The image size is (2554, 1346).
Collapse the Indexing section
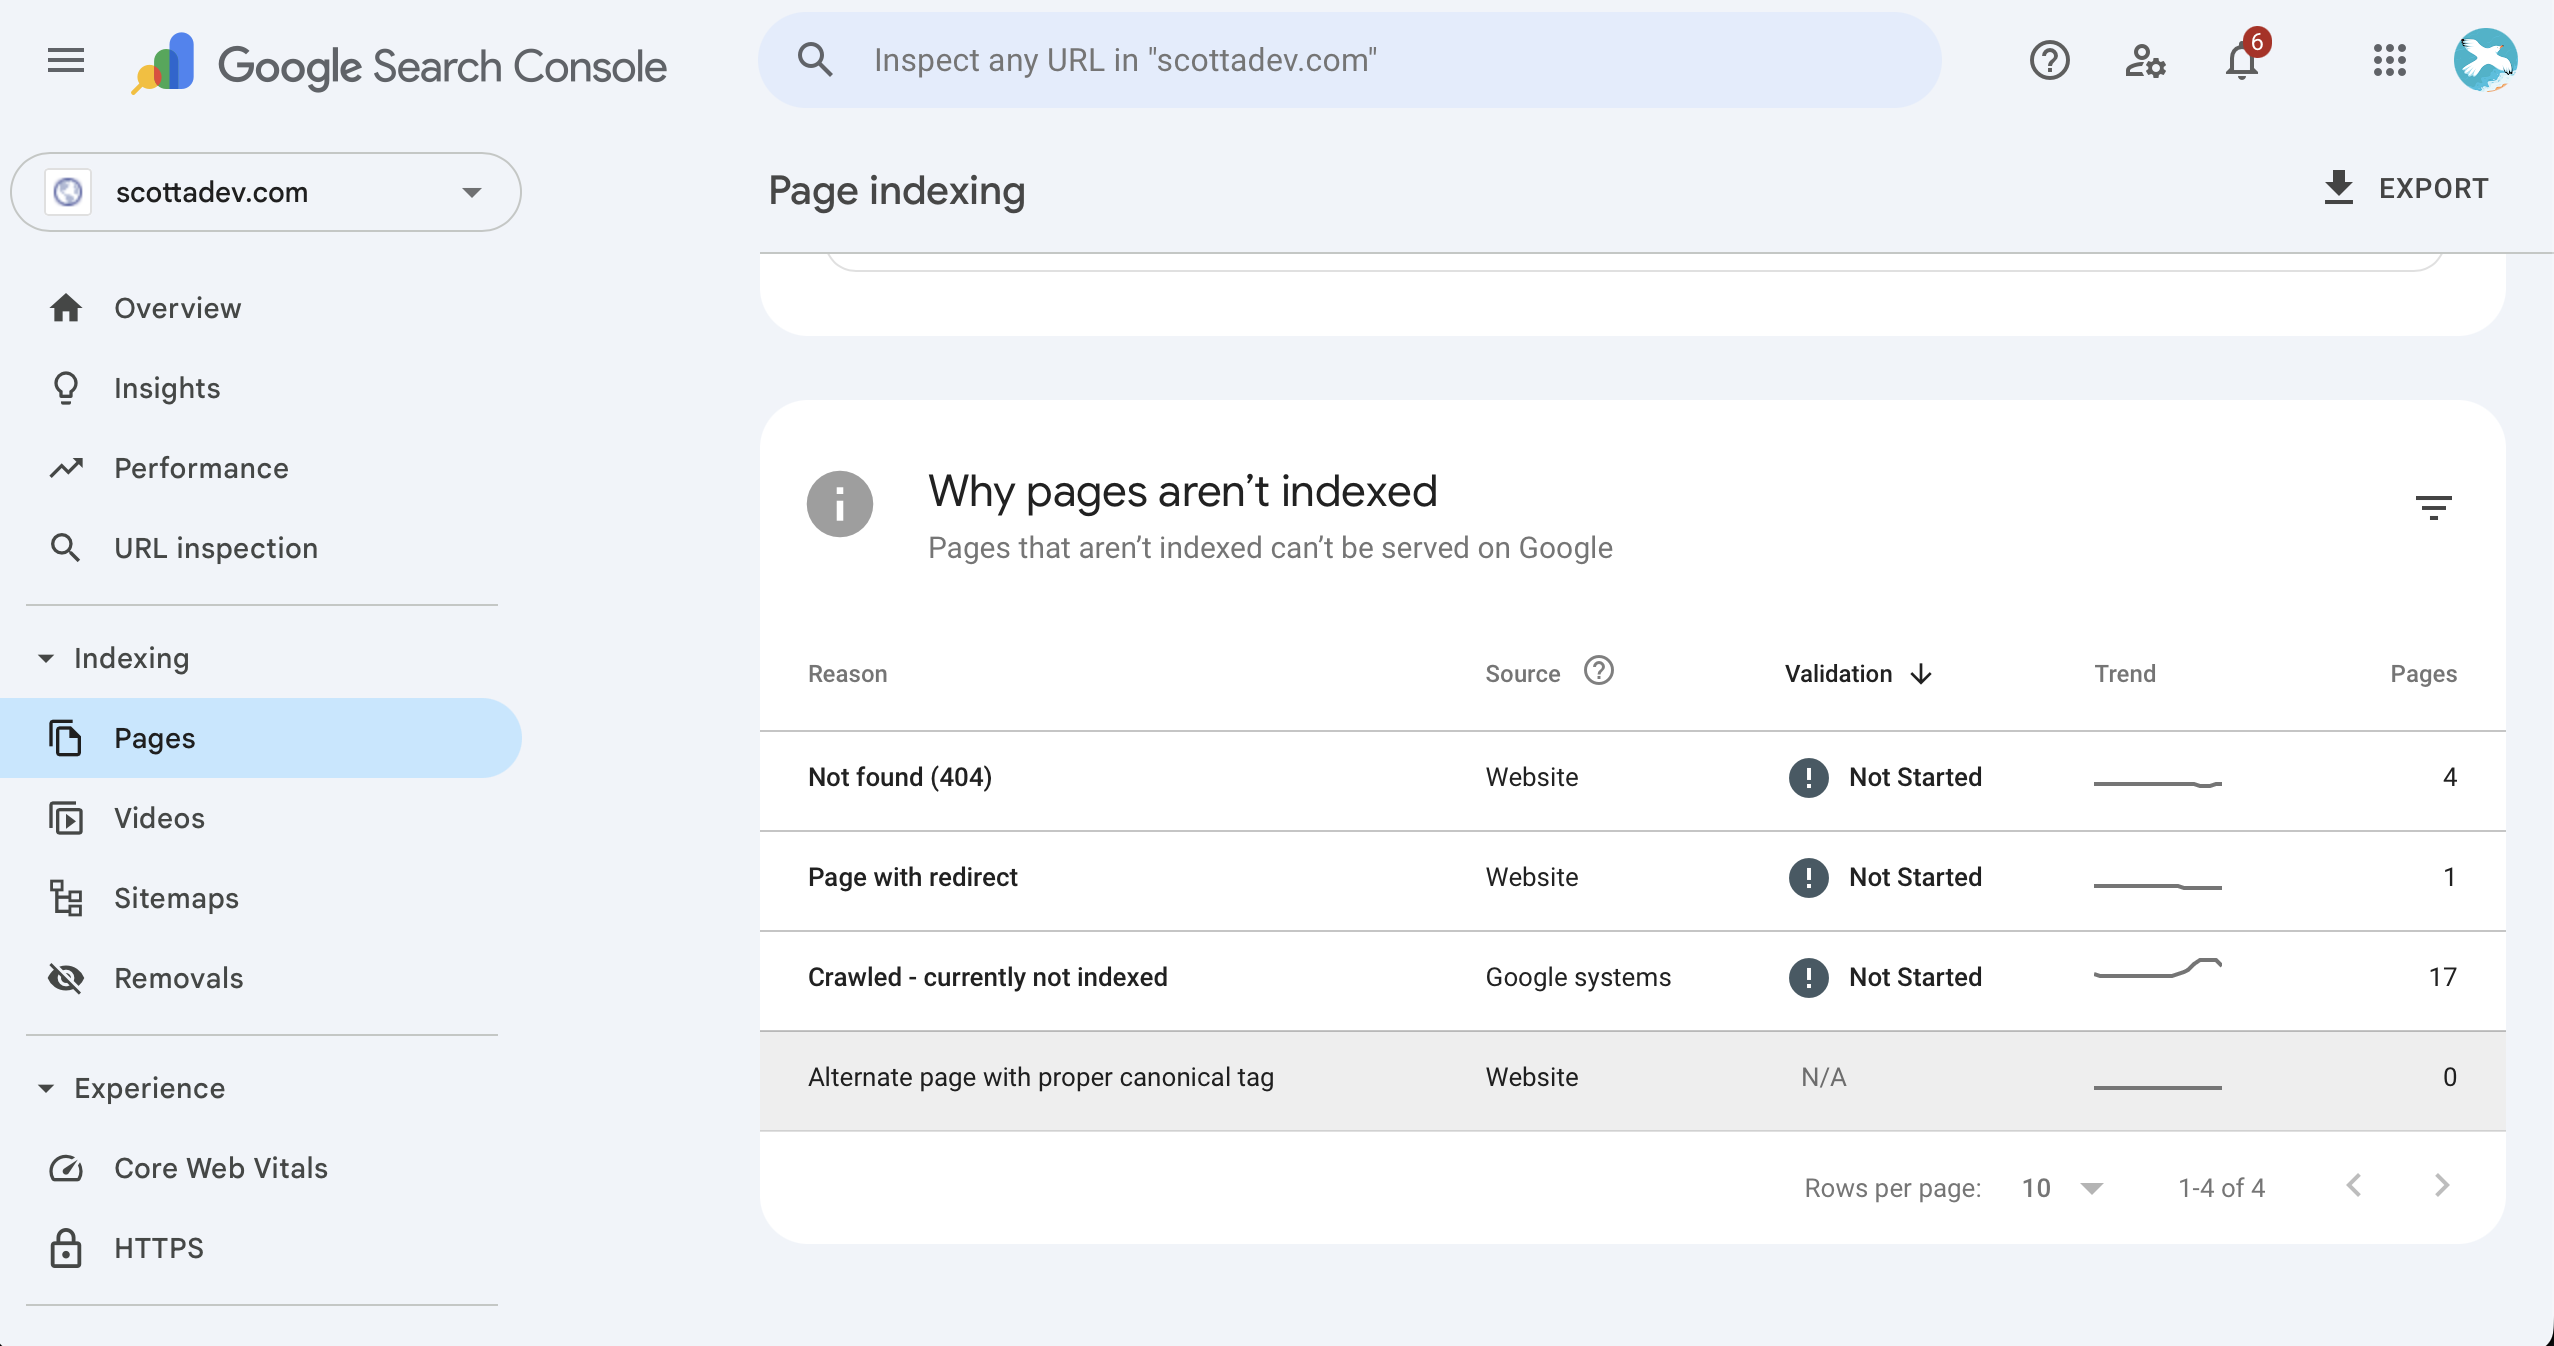pos(46,658)
